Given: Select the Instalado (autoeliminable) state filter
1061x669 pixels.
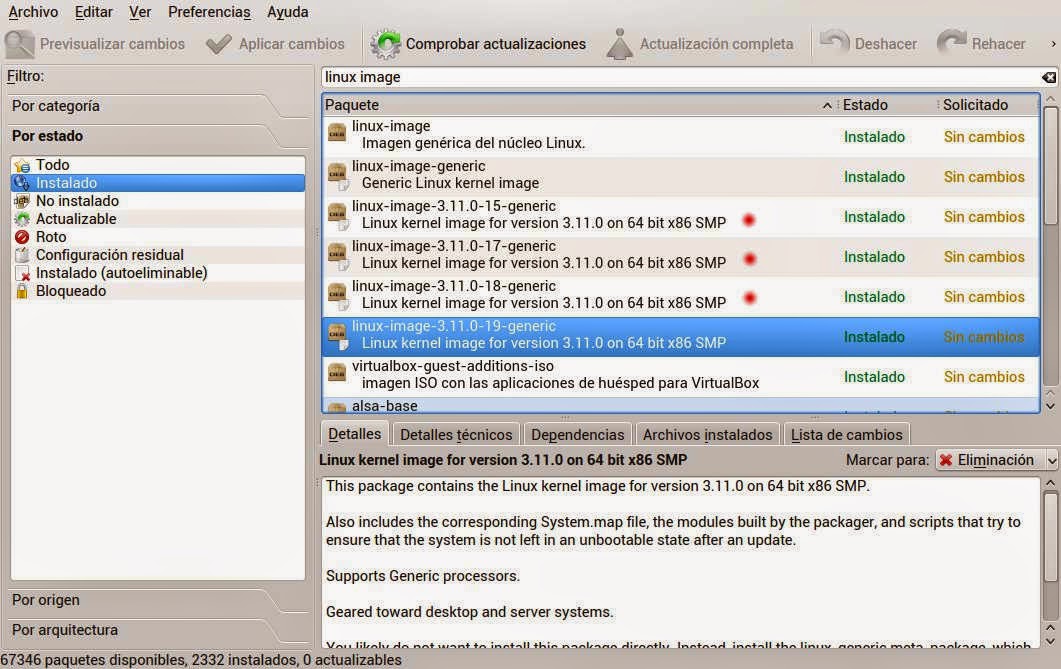Looking at the screenshot, I should 158,273.
